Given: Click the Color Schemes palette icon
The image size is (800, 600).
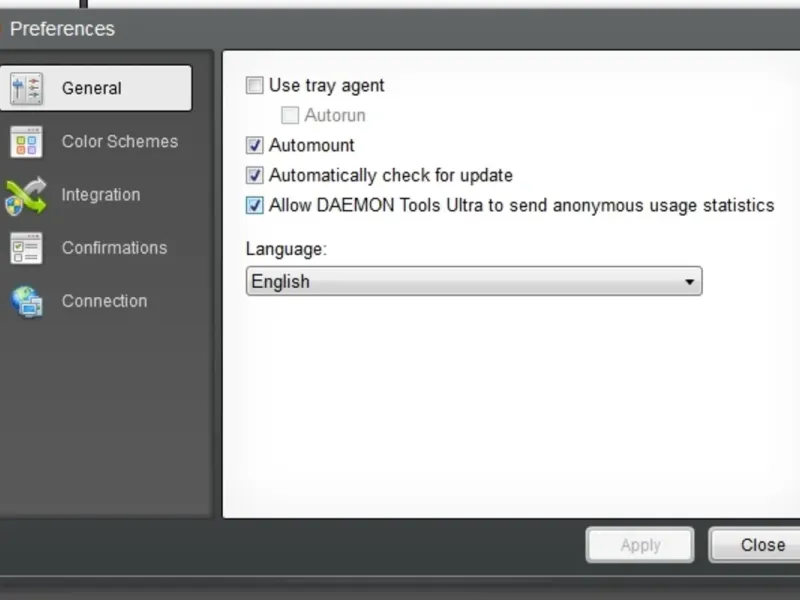Looking at the screenshot, I should click(26, 142).
